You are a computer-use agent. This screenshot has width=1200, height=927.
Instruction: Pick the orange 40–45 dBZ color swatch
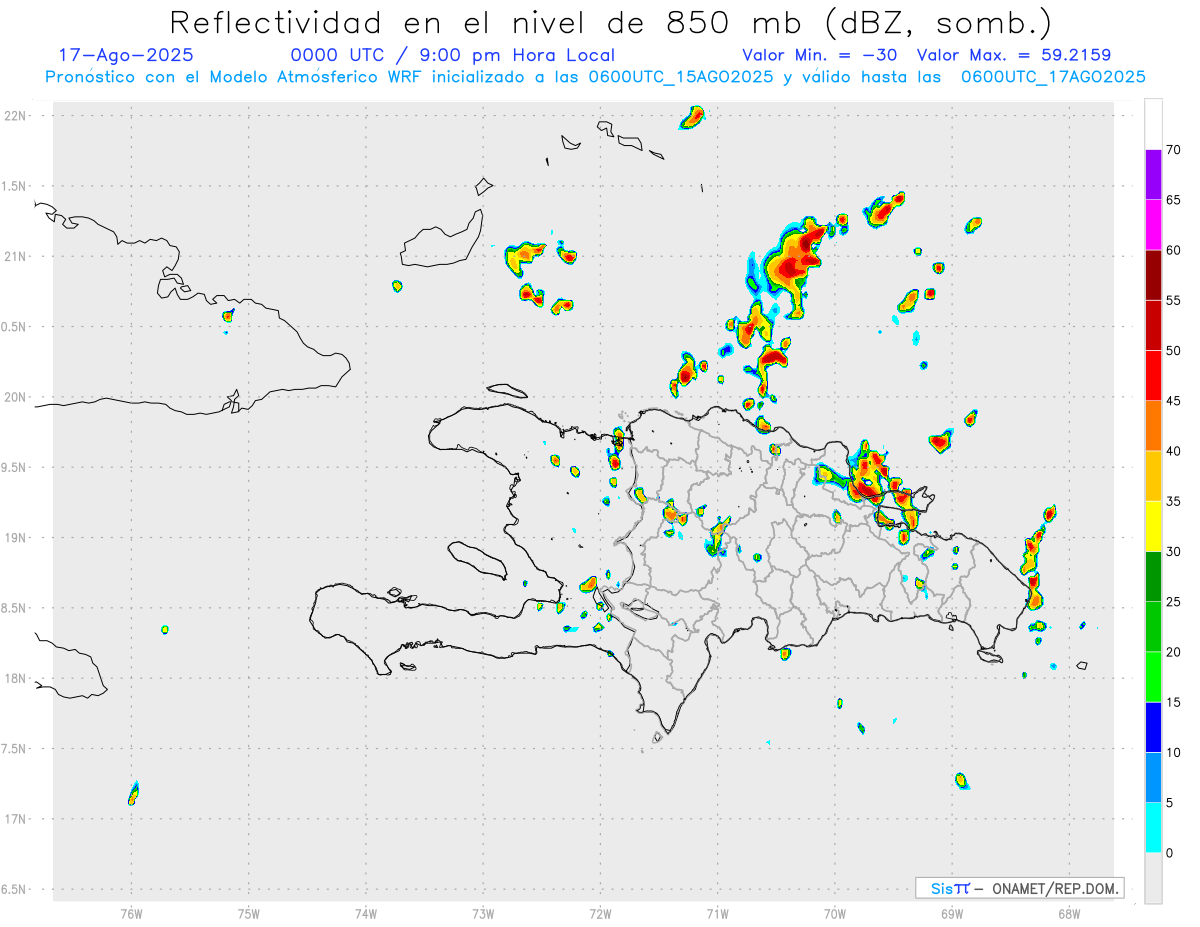[1153, 426]
